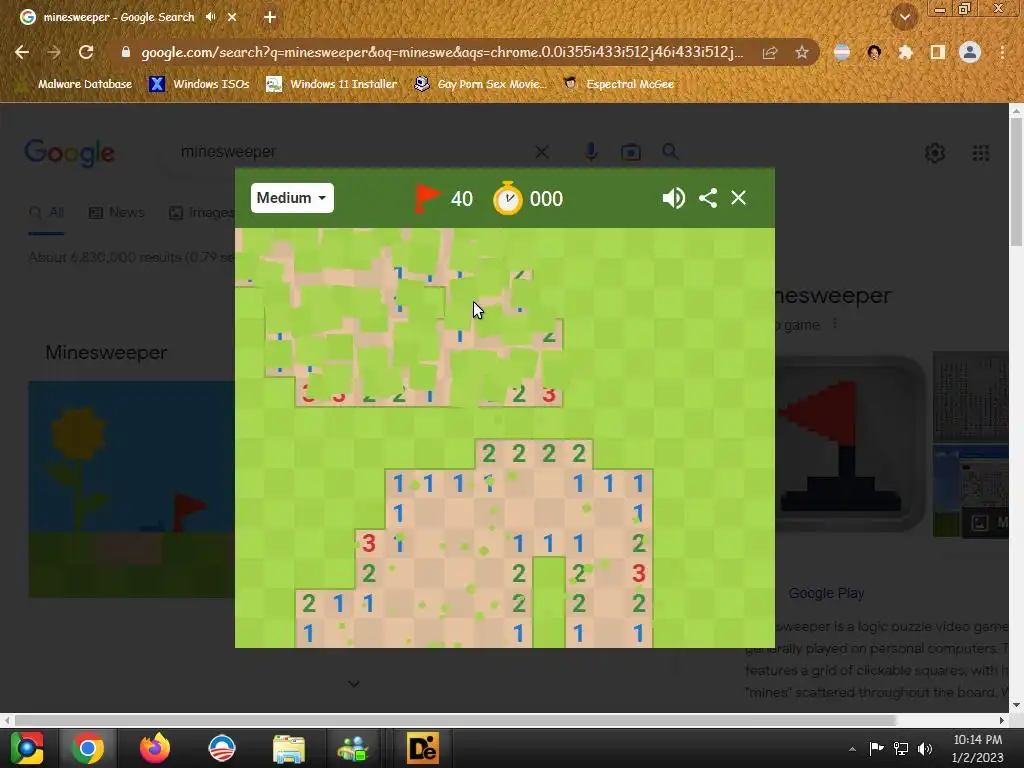Go forward in browser history
The width and height of the screenshot is (1024, 768).
[x=54, y=52]
